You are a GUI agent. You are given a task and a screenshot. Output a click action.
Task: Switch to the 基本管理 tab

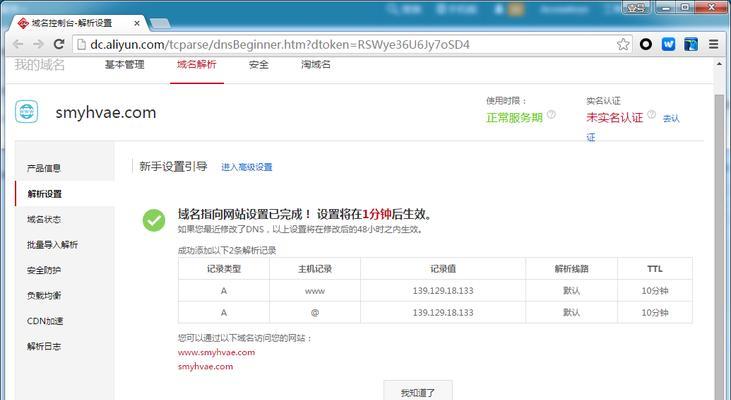pyautogui.click(x=124, y=64)
